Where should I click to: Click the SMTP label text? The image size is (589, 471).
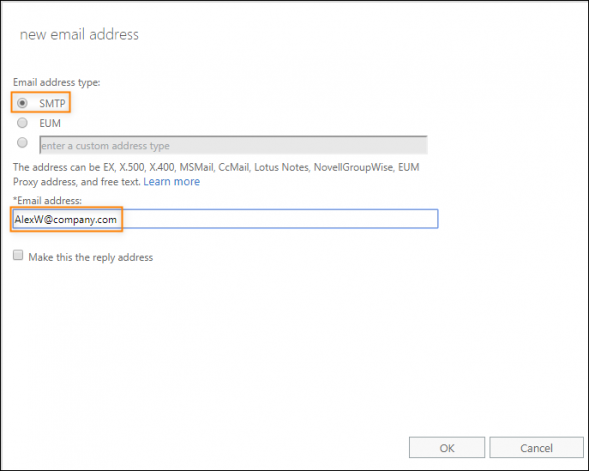point(52,103)
